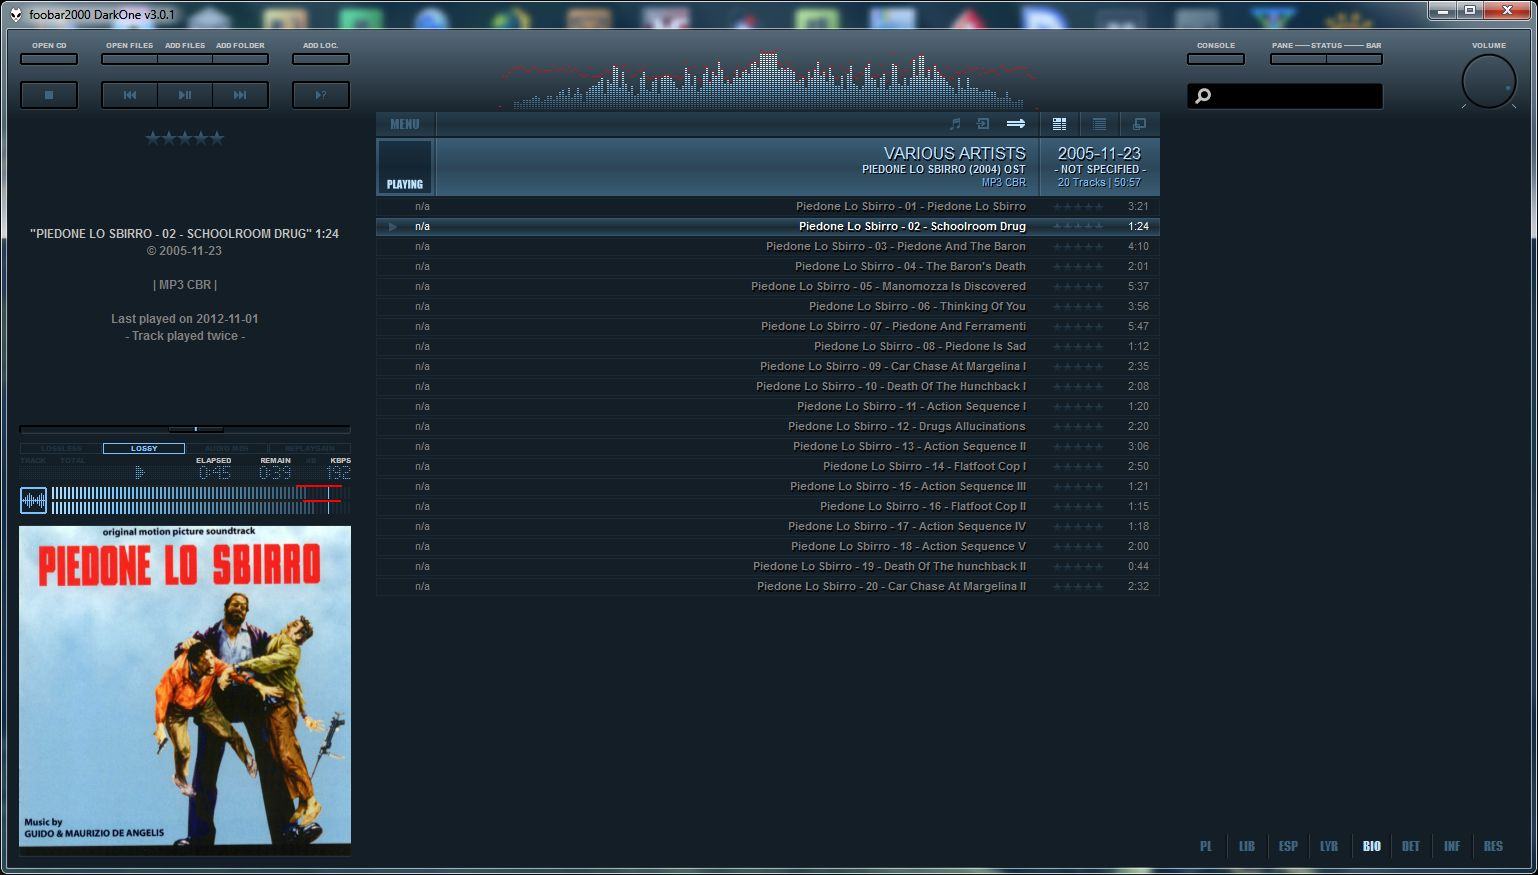Toggle the LOSSLESS indicator
This screenshot has width=1538, height=875.
click(61, 448)
